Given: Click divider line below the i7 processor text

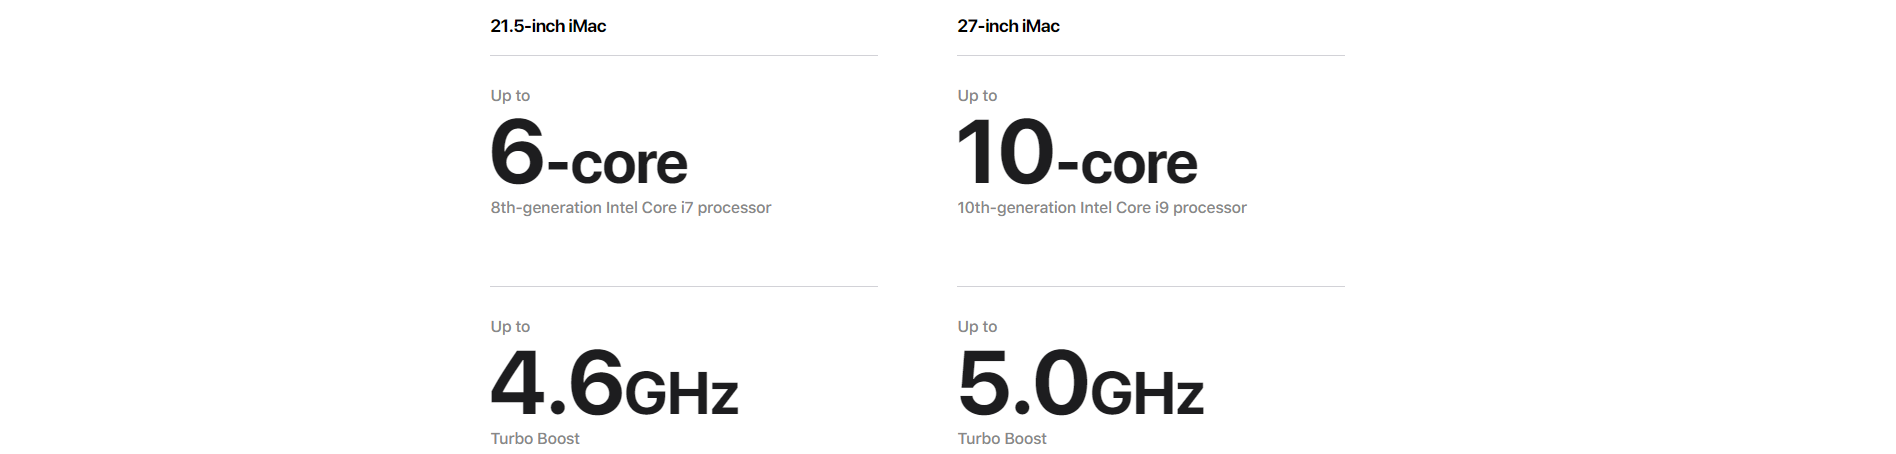Looking at the screenshot, I should pos(684,287).
